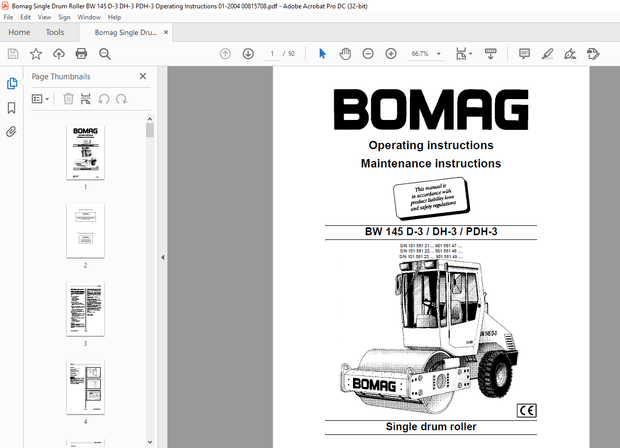This screenshot has width=620, height=448.
Task: Toggle Page Thumbnails panel icon in sidebar
Action: point(12,83)
